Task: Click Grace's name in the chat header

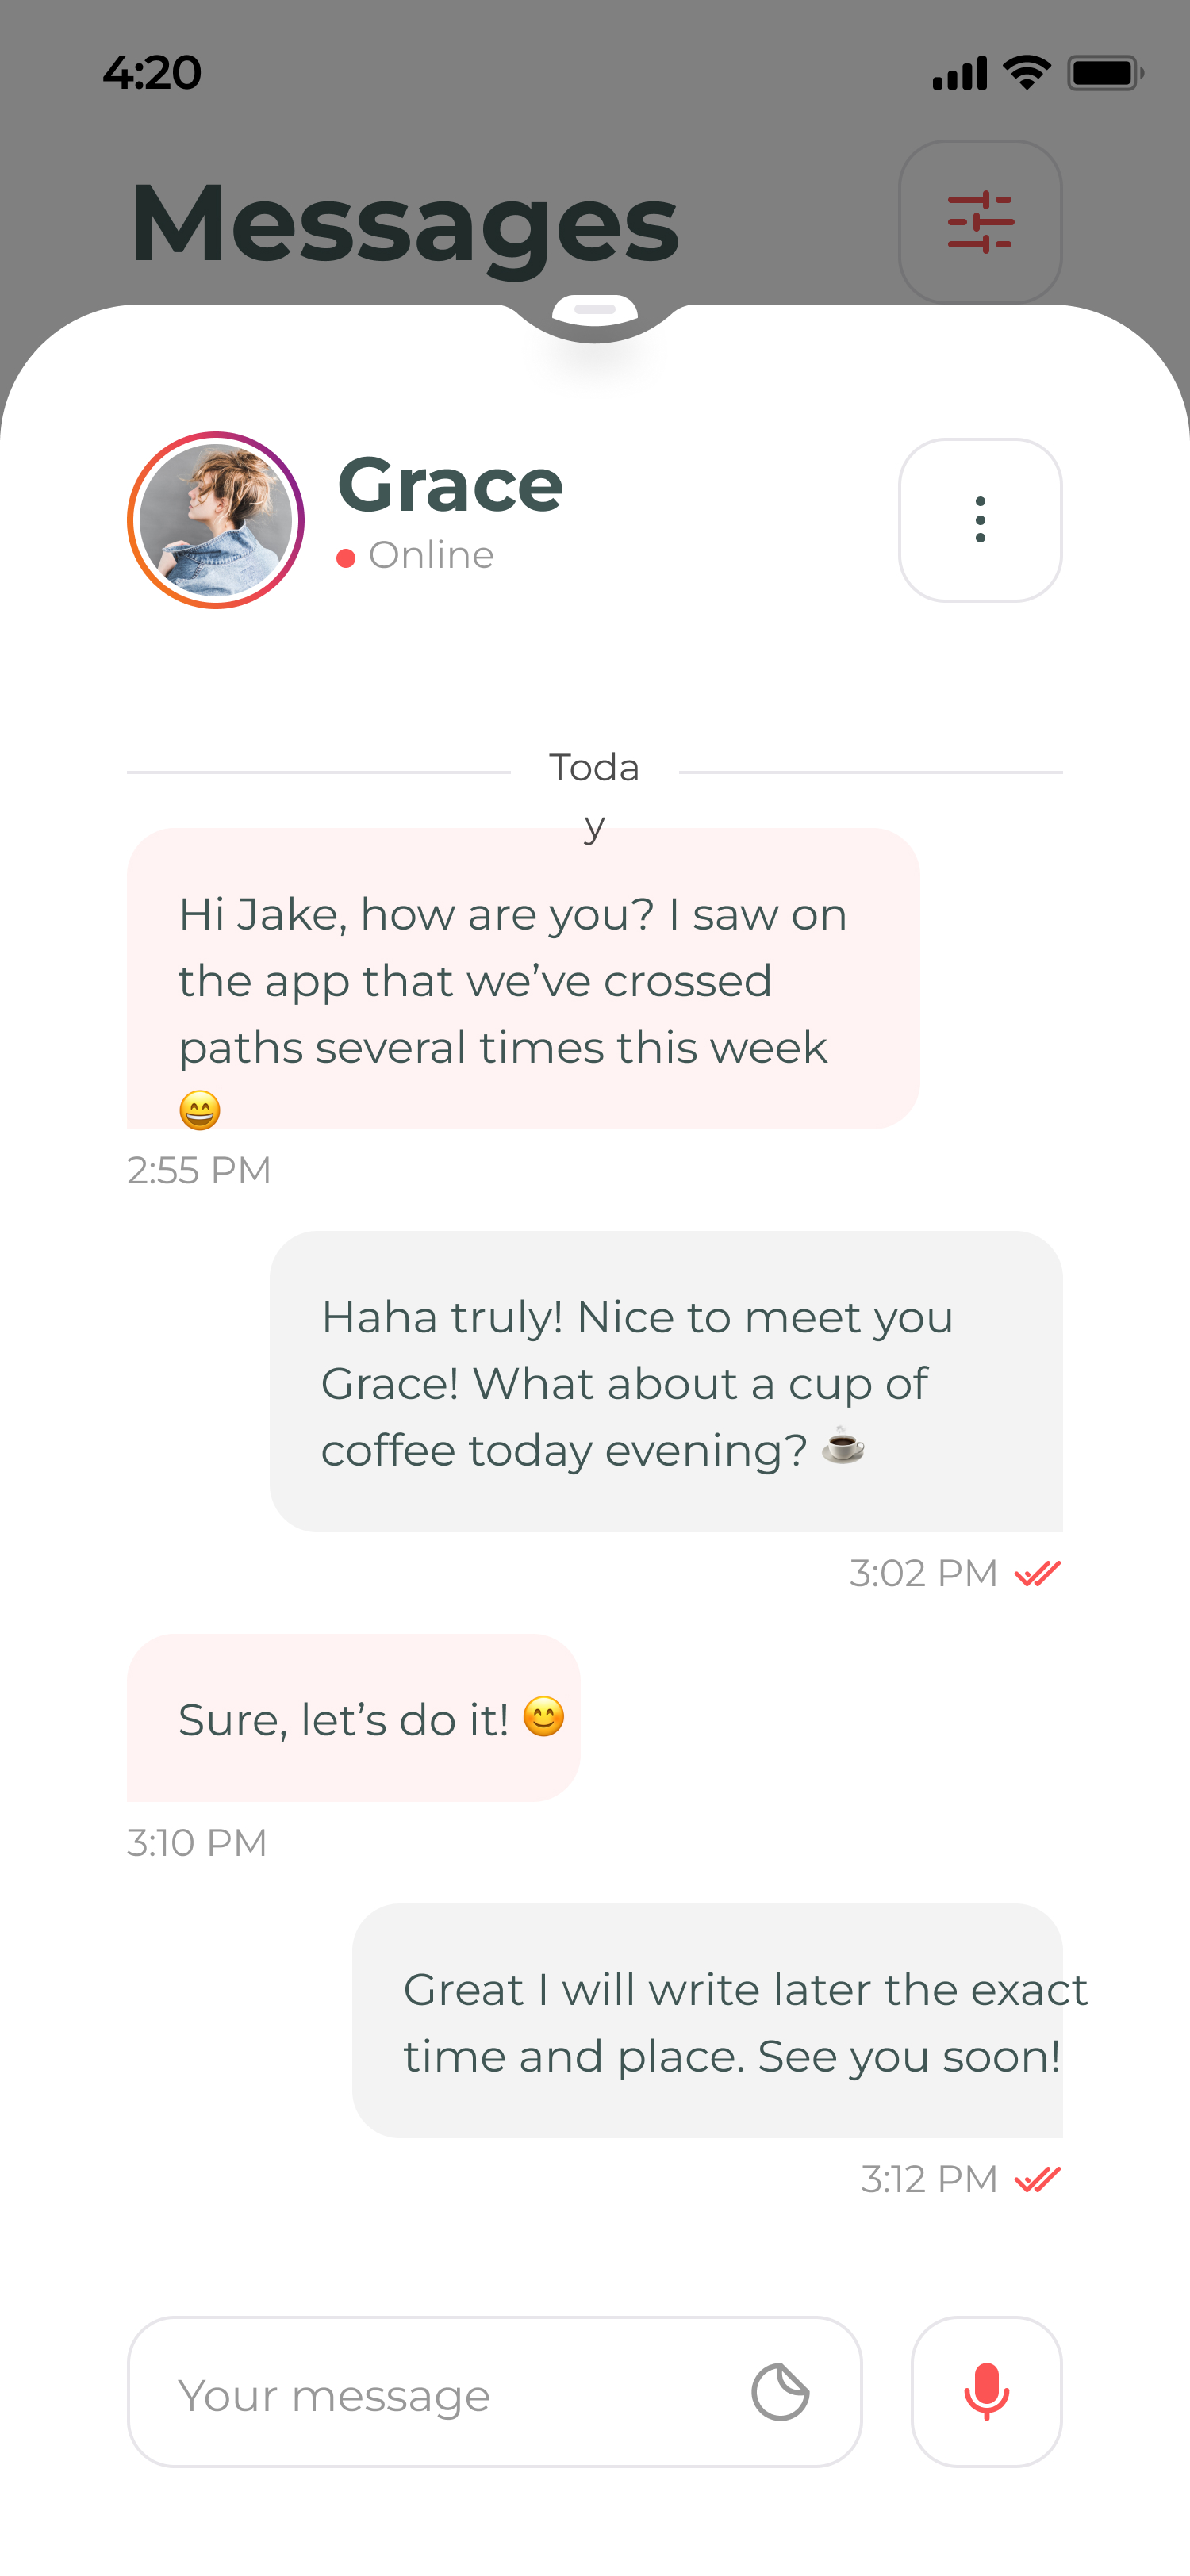Action: 450,485
